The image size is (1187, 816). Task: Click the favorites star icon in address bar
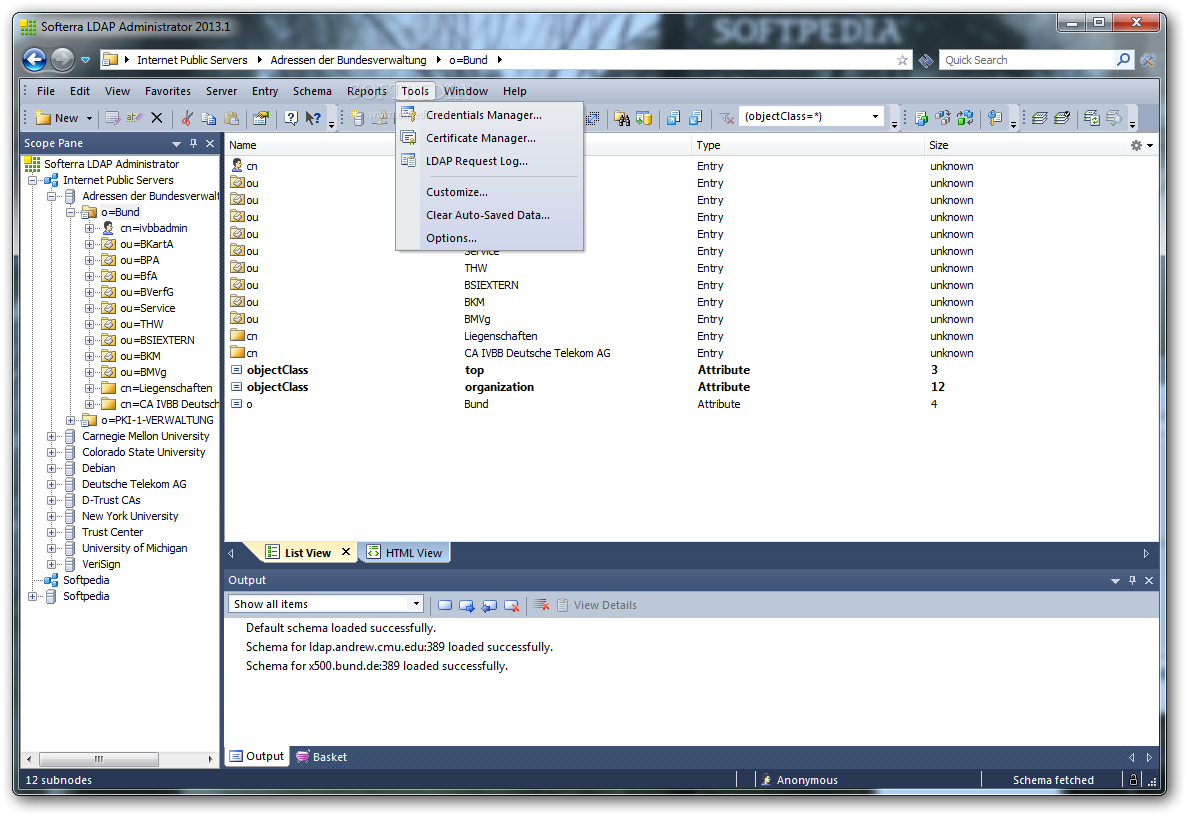coord(902,60)
